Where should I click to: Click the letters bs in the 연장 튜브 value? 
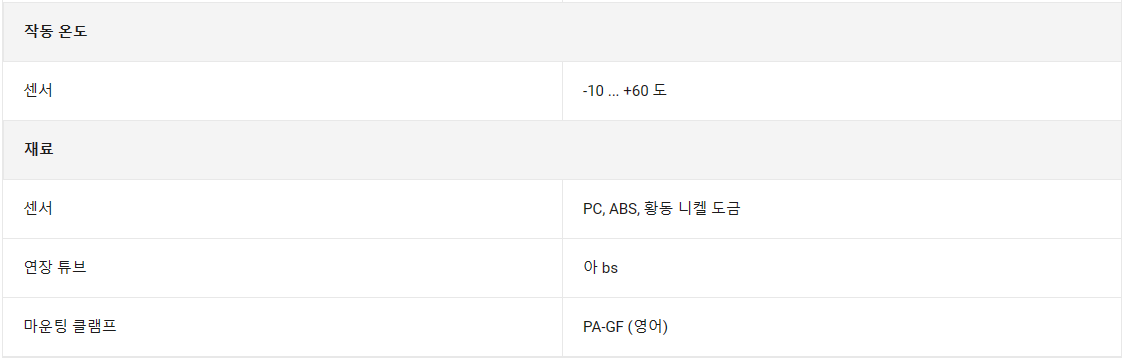[x=610, y=268]
